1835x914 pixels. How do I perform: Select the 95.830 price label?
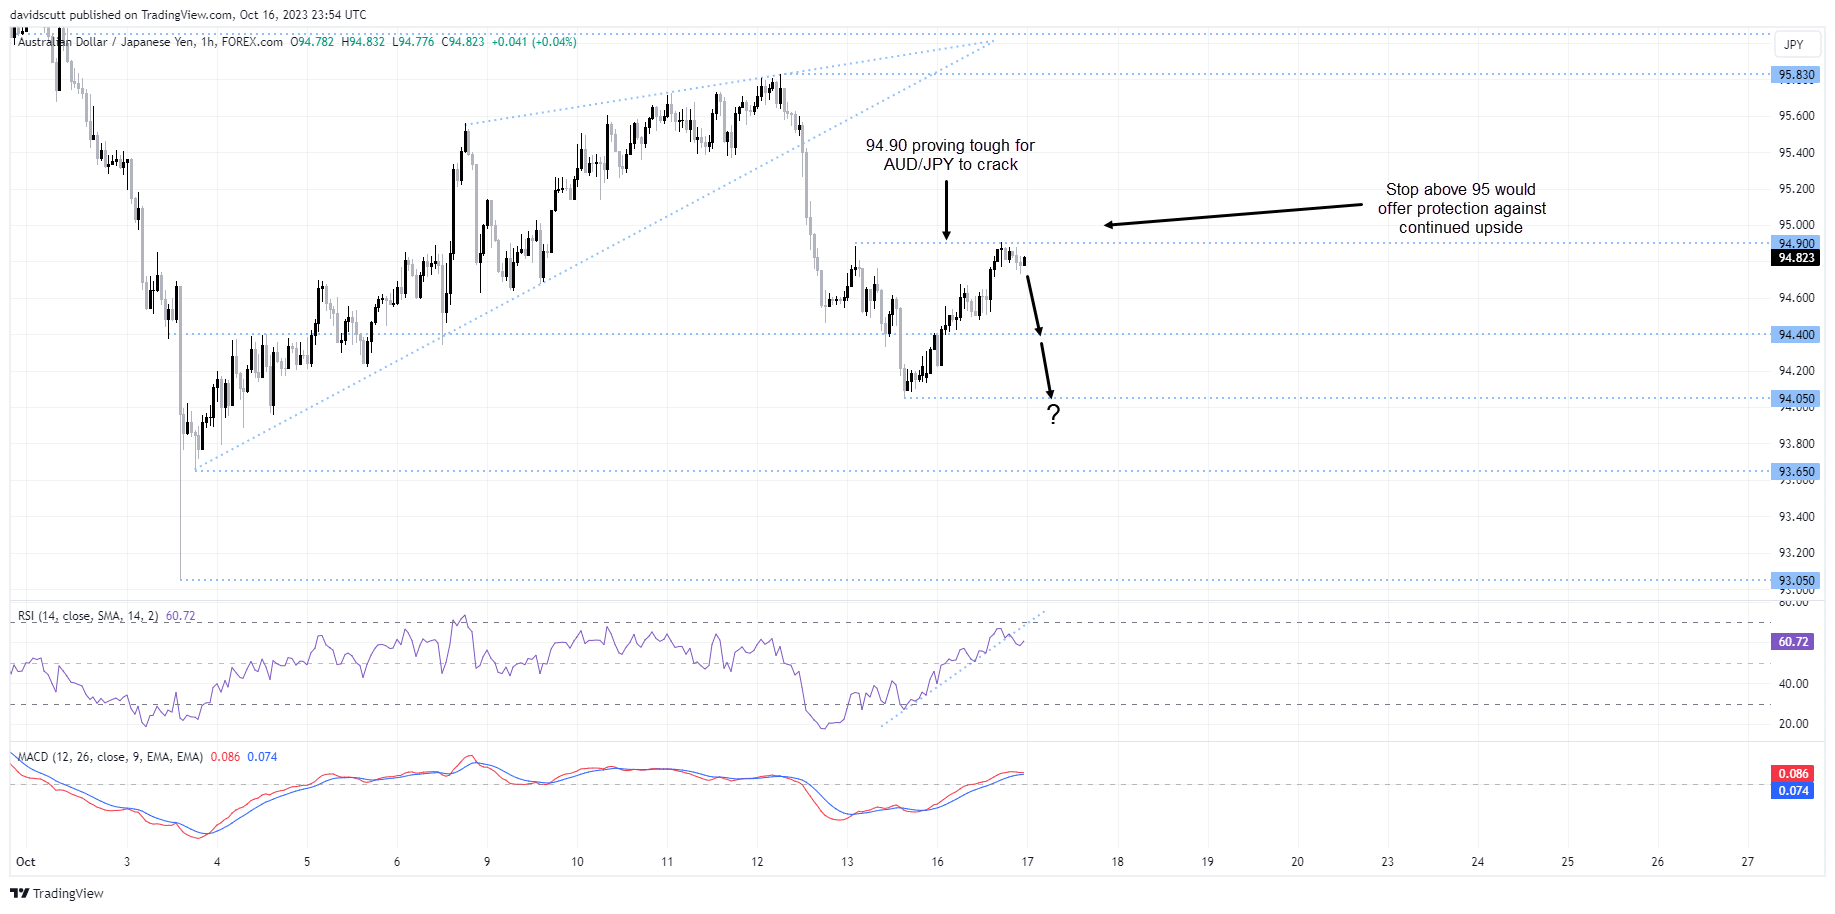point(1795,75)
